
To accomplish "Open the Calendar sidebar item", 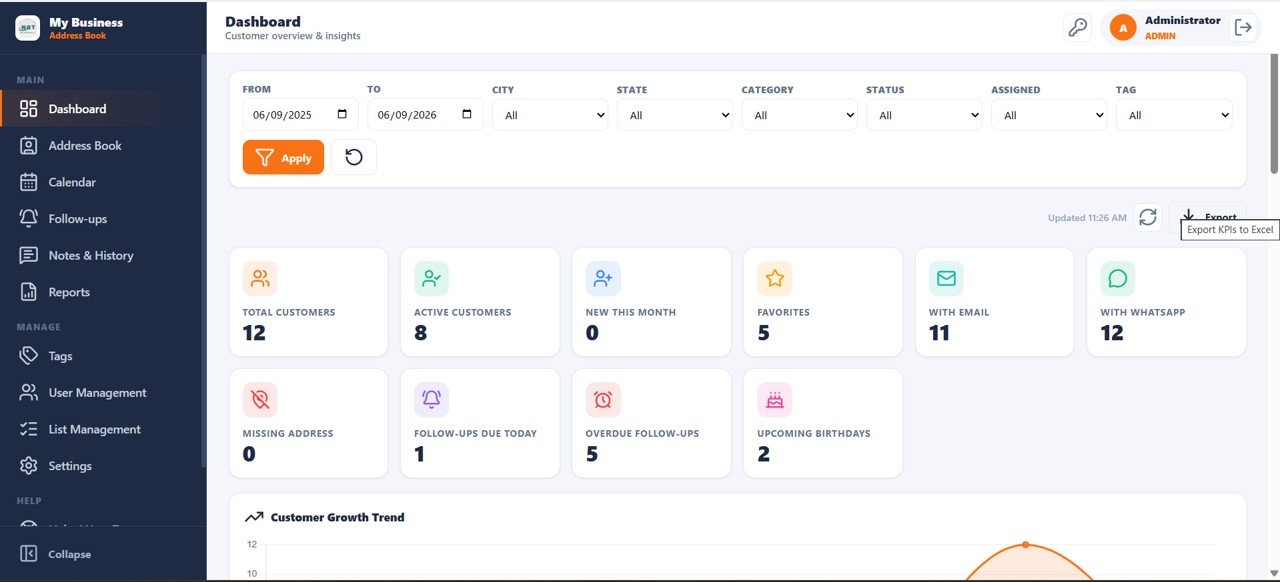I will point(101,182).
